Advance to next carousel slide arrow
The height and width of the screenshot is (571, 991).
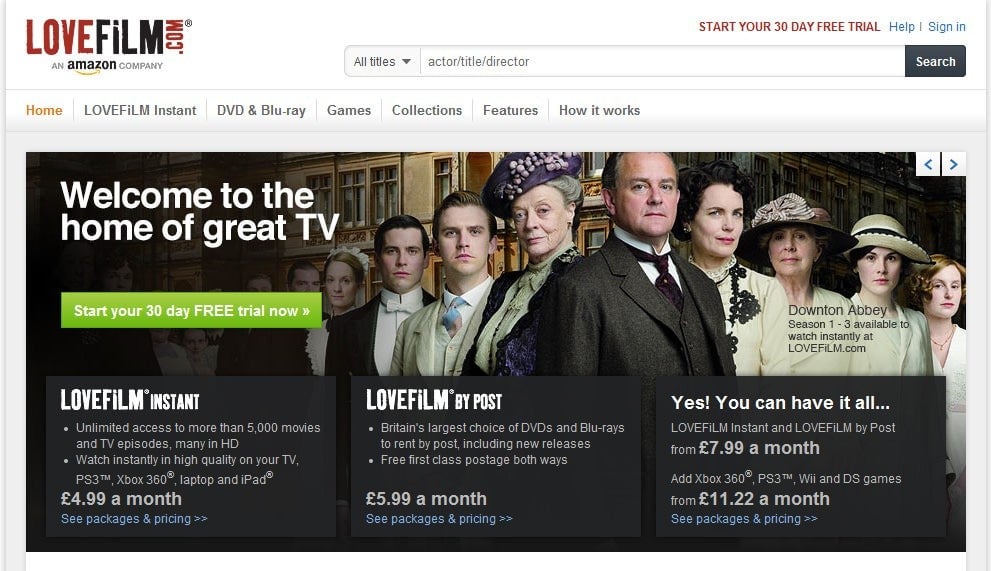(x=954, y=164)
